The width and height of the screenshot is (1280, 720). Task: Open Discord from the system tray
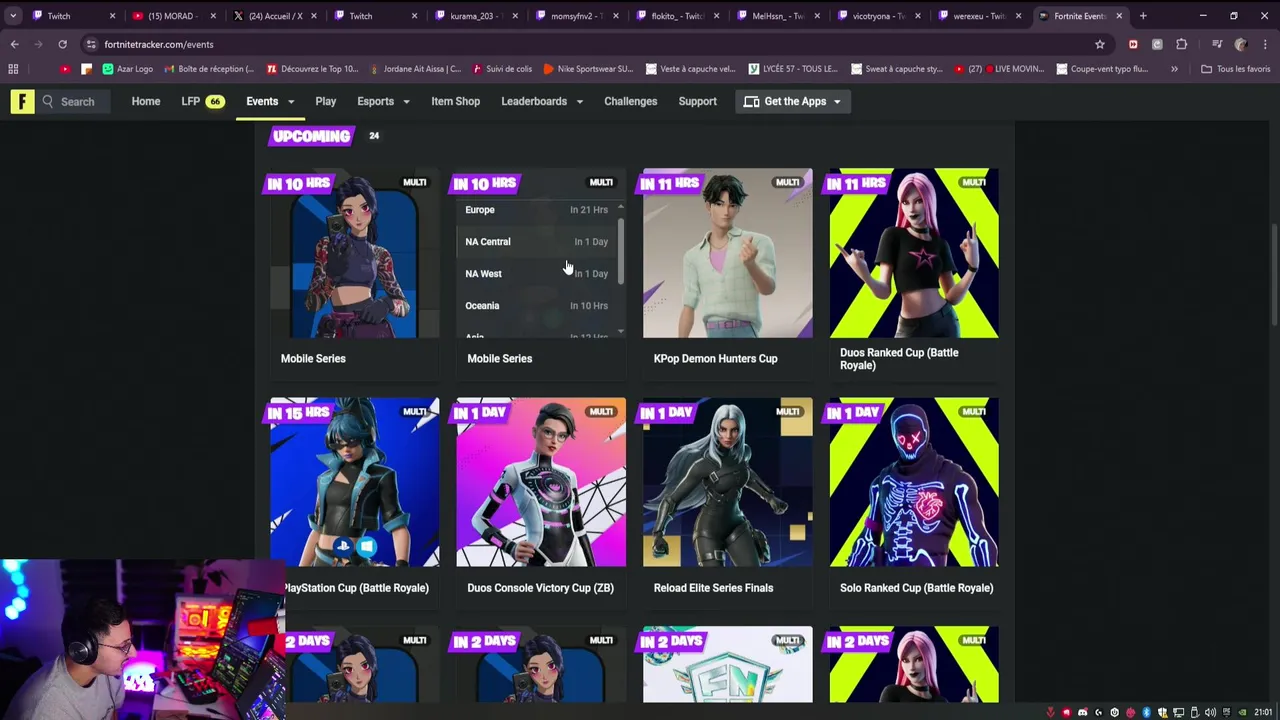pos(1082,712)
